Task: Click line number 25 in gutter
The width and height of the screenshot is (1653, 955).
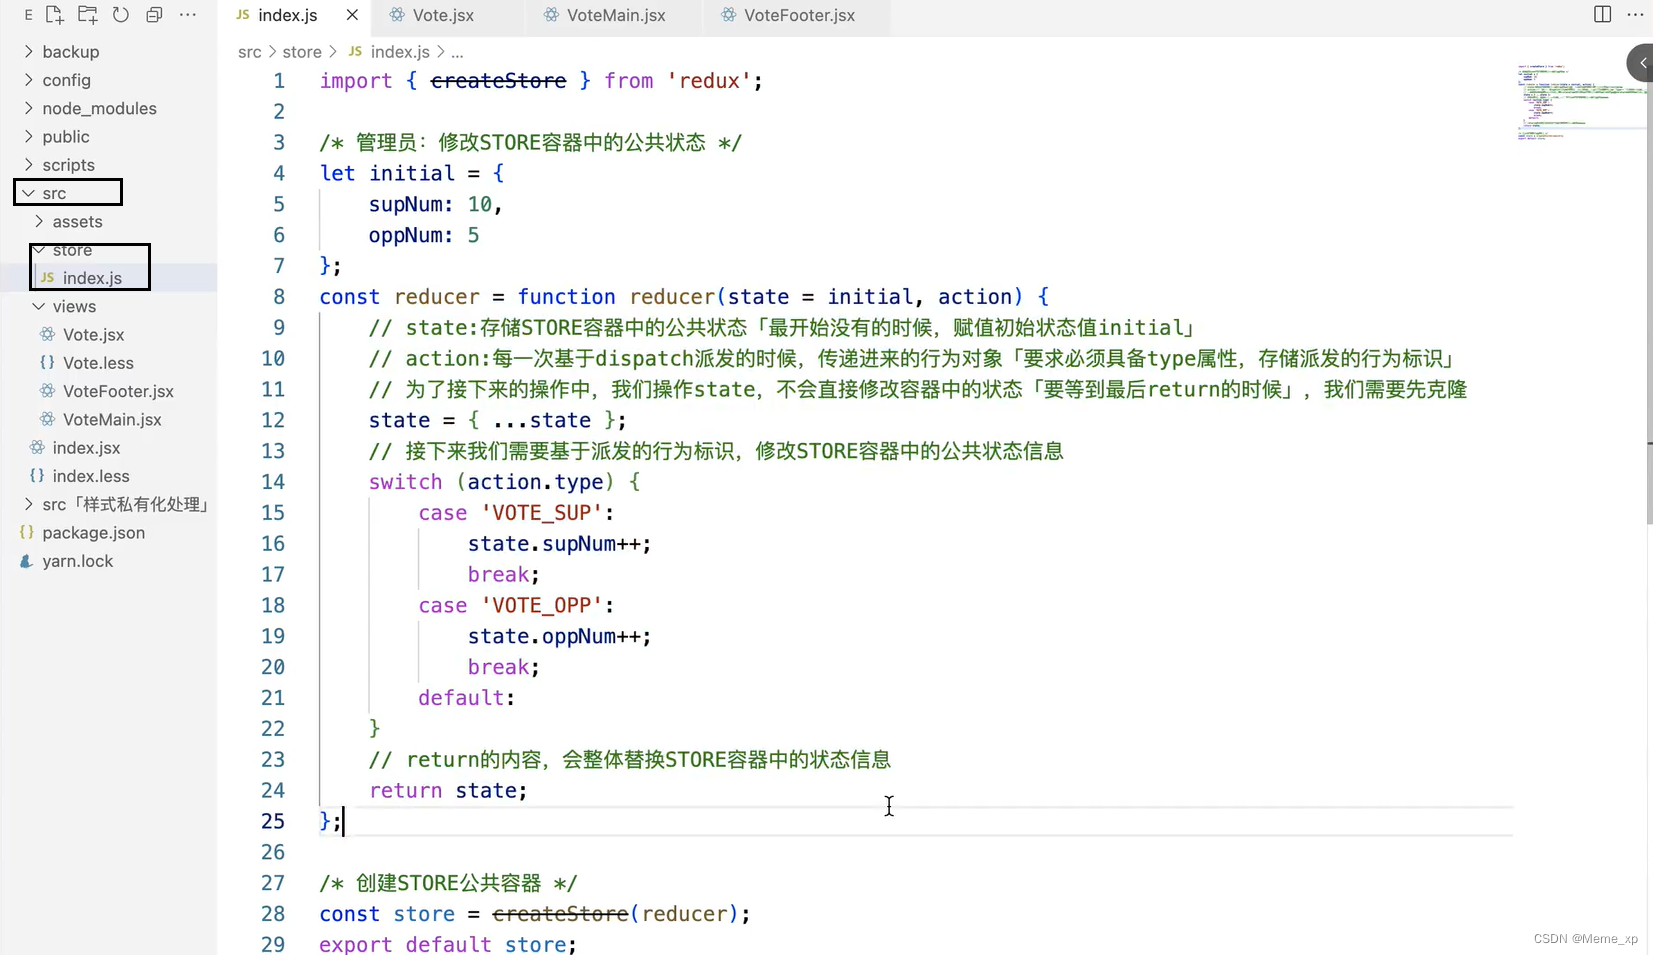Action: 273,821
